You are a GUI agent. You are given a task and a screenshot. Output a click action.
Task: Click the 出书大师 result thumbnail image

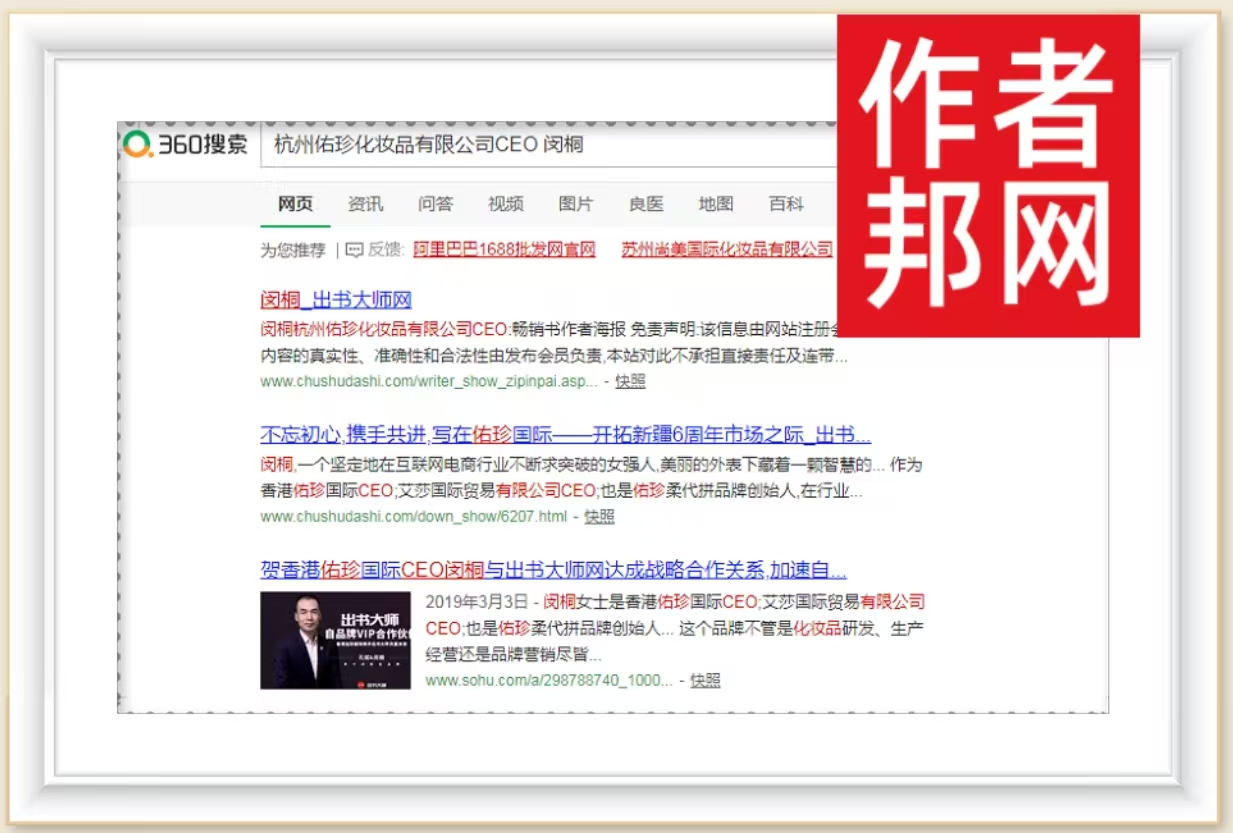335,640
